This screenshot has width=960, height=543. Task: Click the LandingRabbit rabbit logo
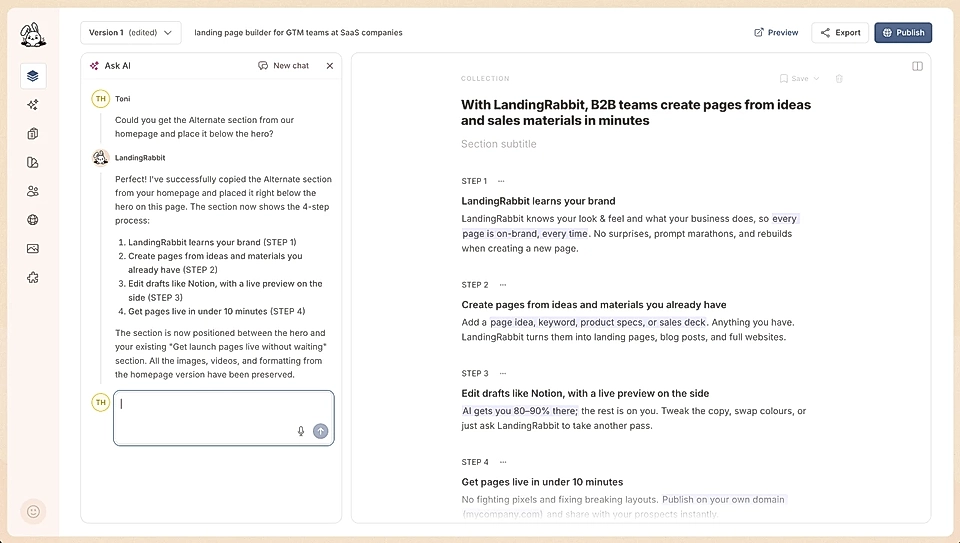[33, 35]
